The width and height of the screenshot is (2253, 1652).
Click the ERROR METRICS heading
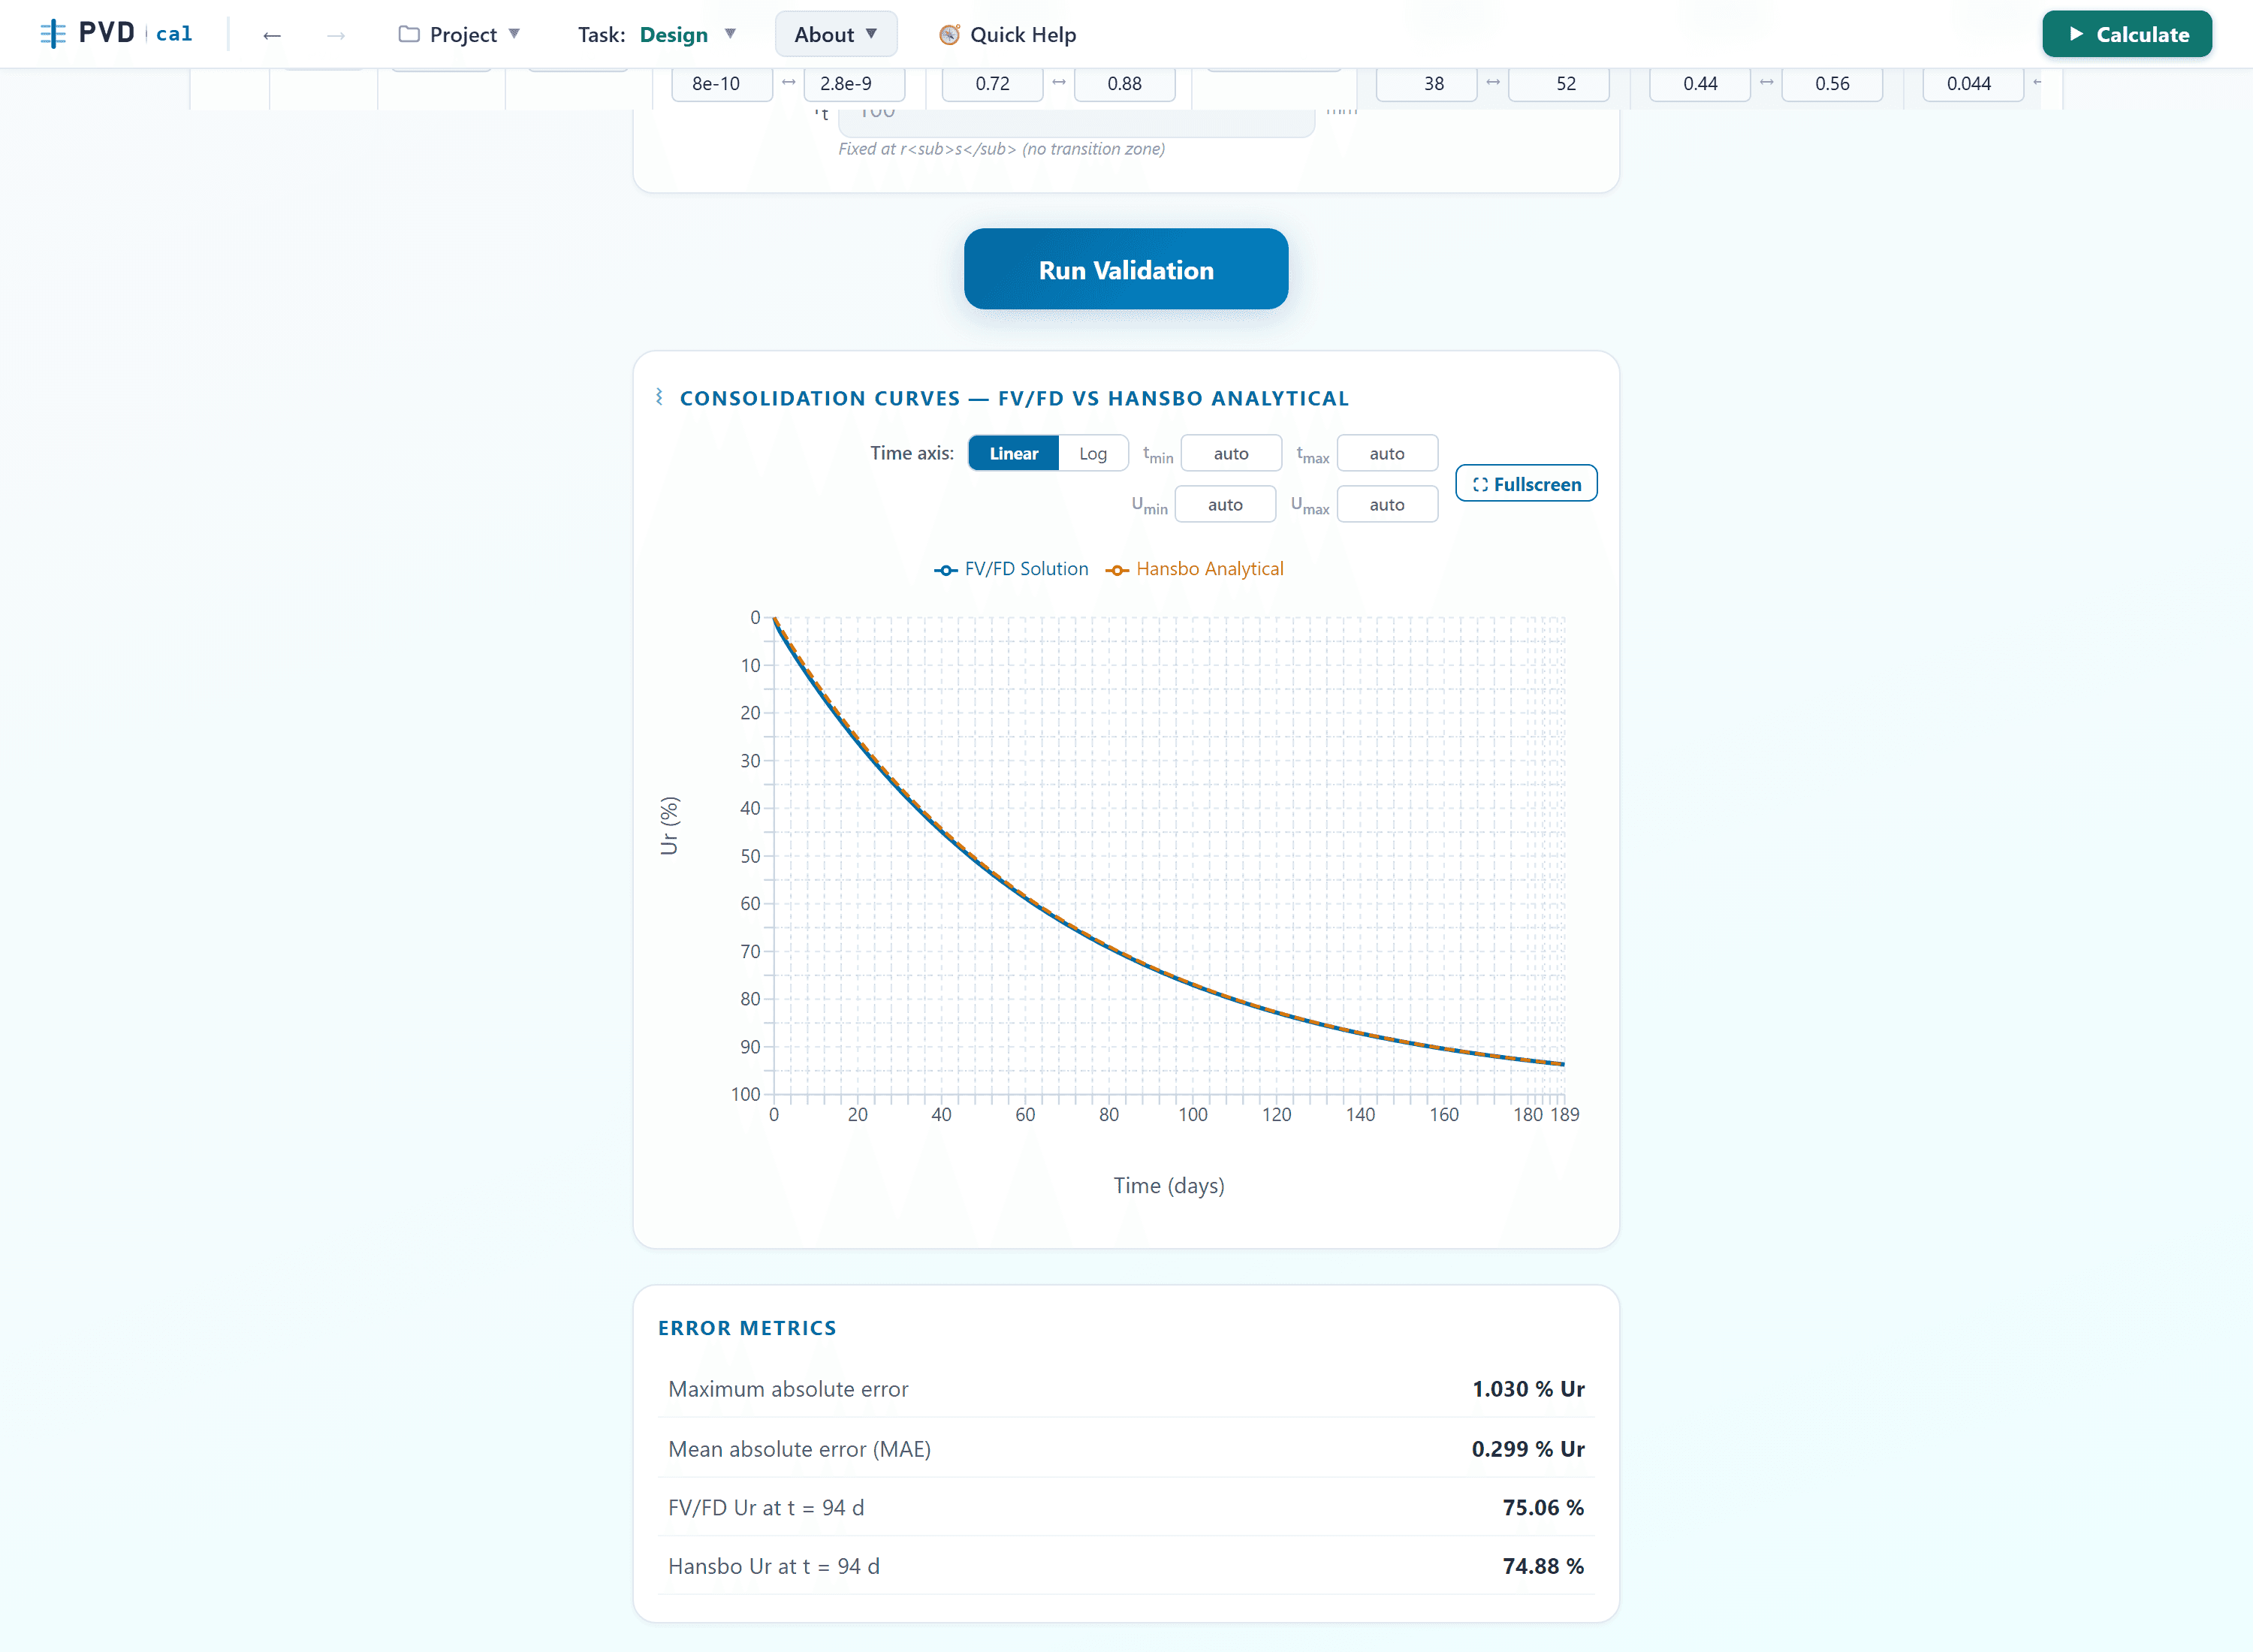(747, 1328)
